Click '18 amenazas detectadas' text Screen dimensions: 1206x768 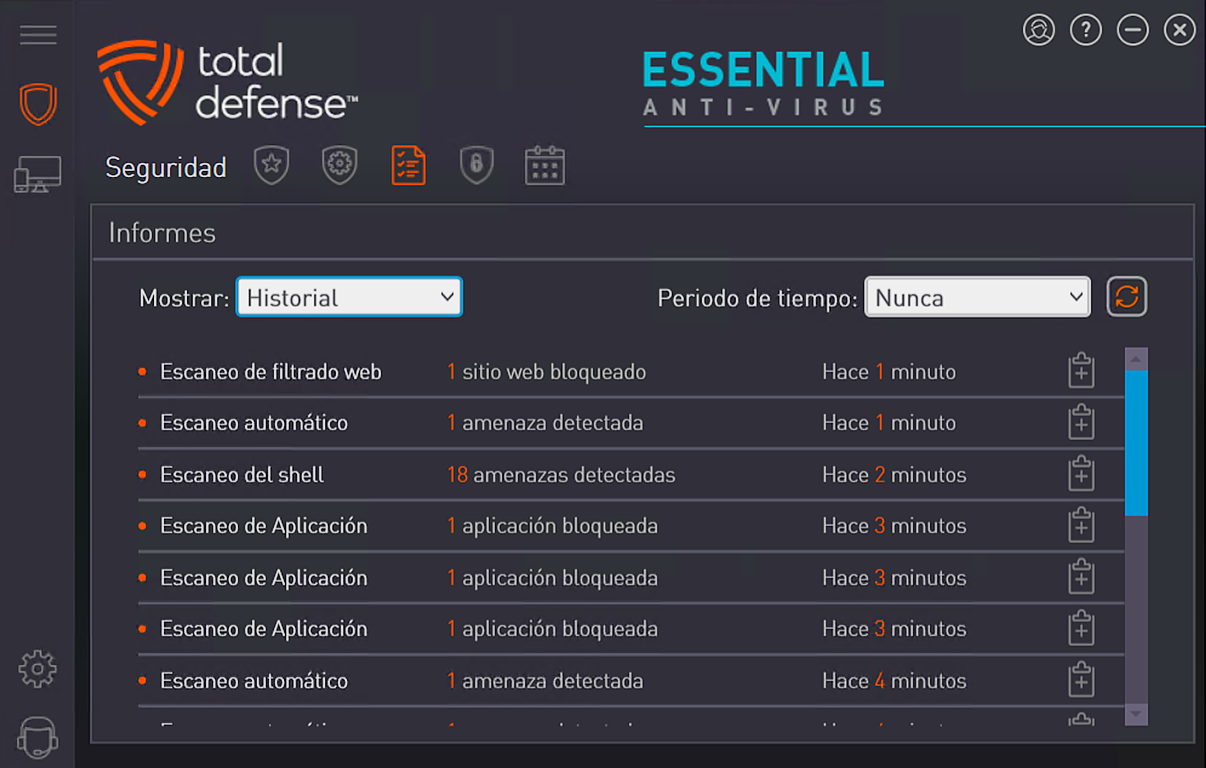click(x=561, y=475)
